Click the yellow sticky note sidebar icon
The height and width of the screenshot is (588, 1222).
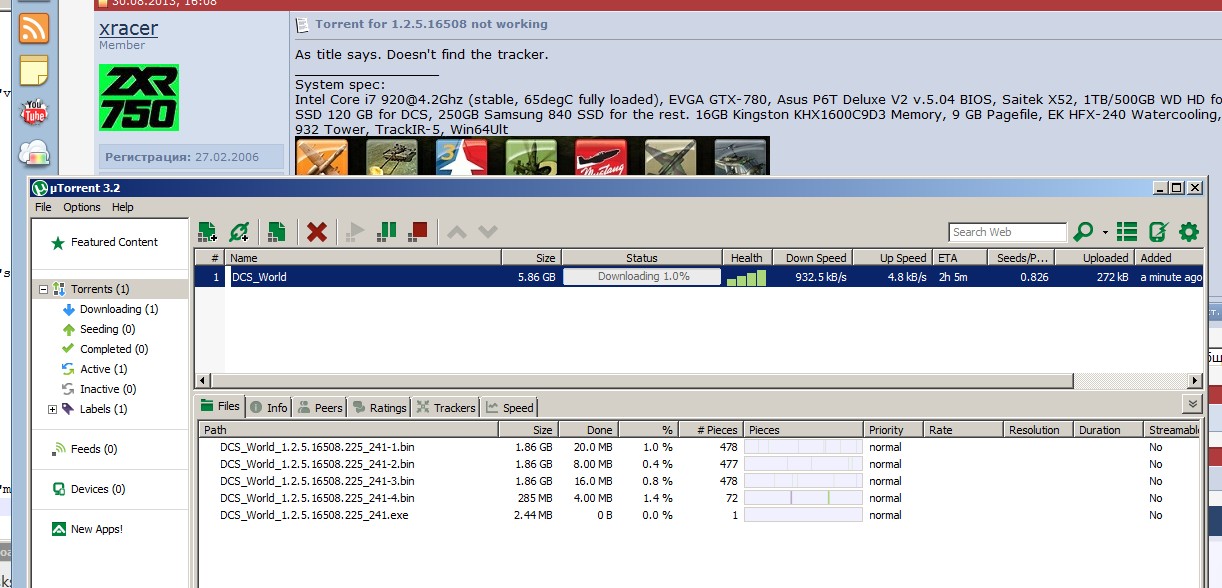pos(34,71)
